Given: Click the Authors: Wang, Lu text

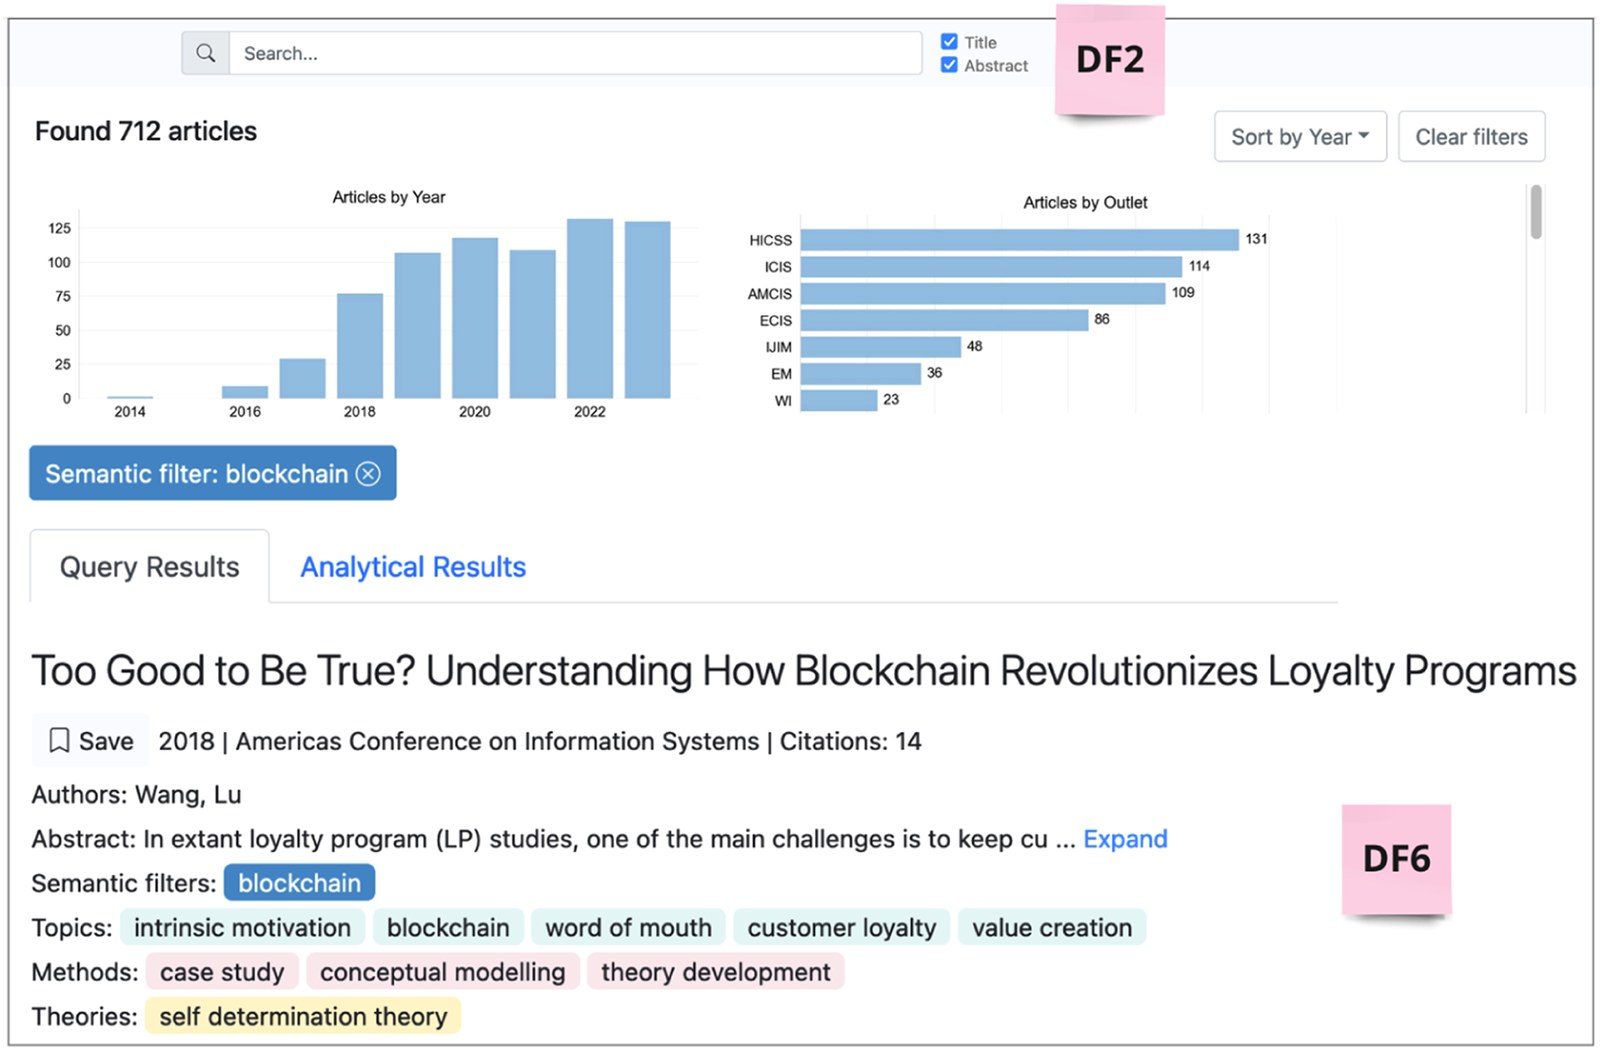Looking at the screenshot, I should click(136, 795).
